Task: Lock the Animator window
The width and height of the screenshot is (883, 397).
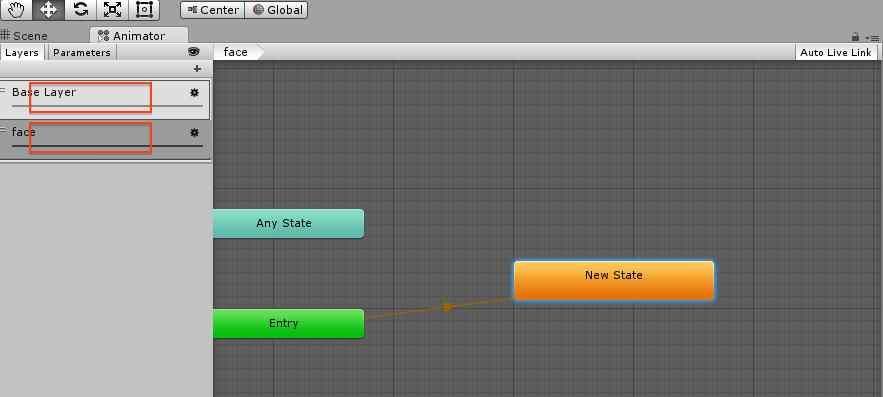Action: (855, 37)
